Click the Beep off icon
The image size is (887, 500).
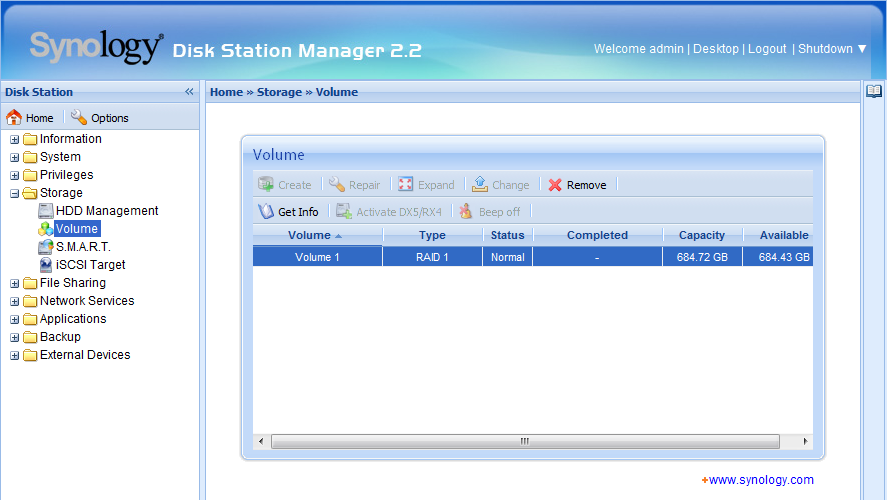coord(466,212)
